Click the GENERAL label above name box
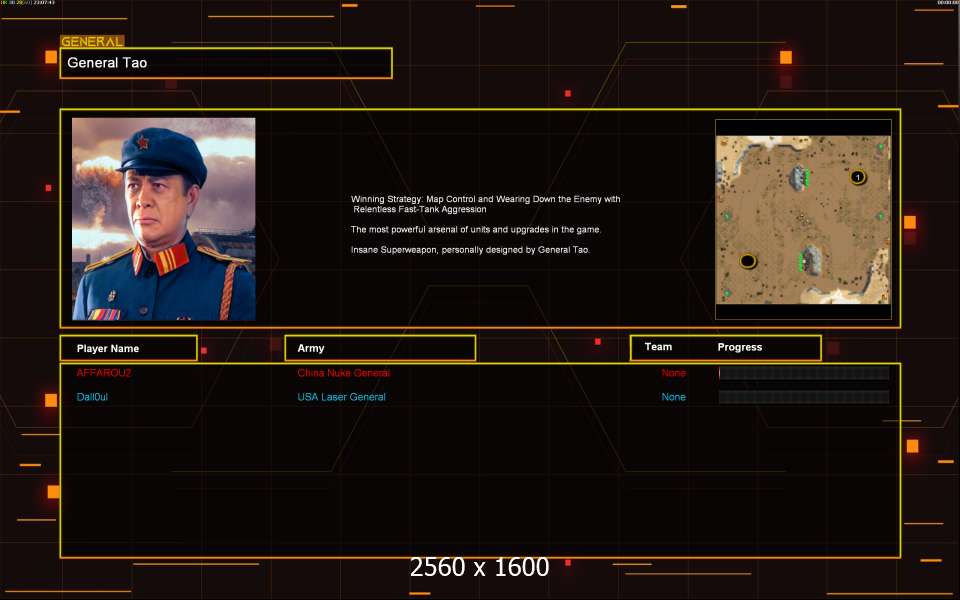The image size is (960, 600). [92, 42]
